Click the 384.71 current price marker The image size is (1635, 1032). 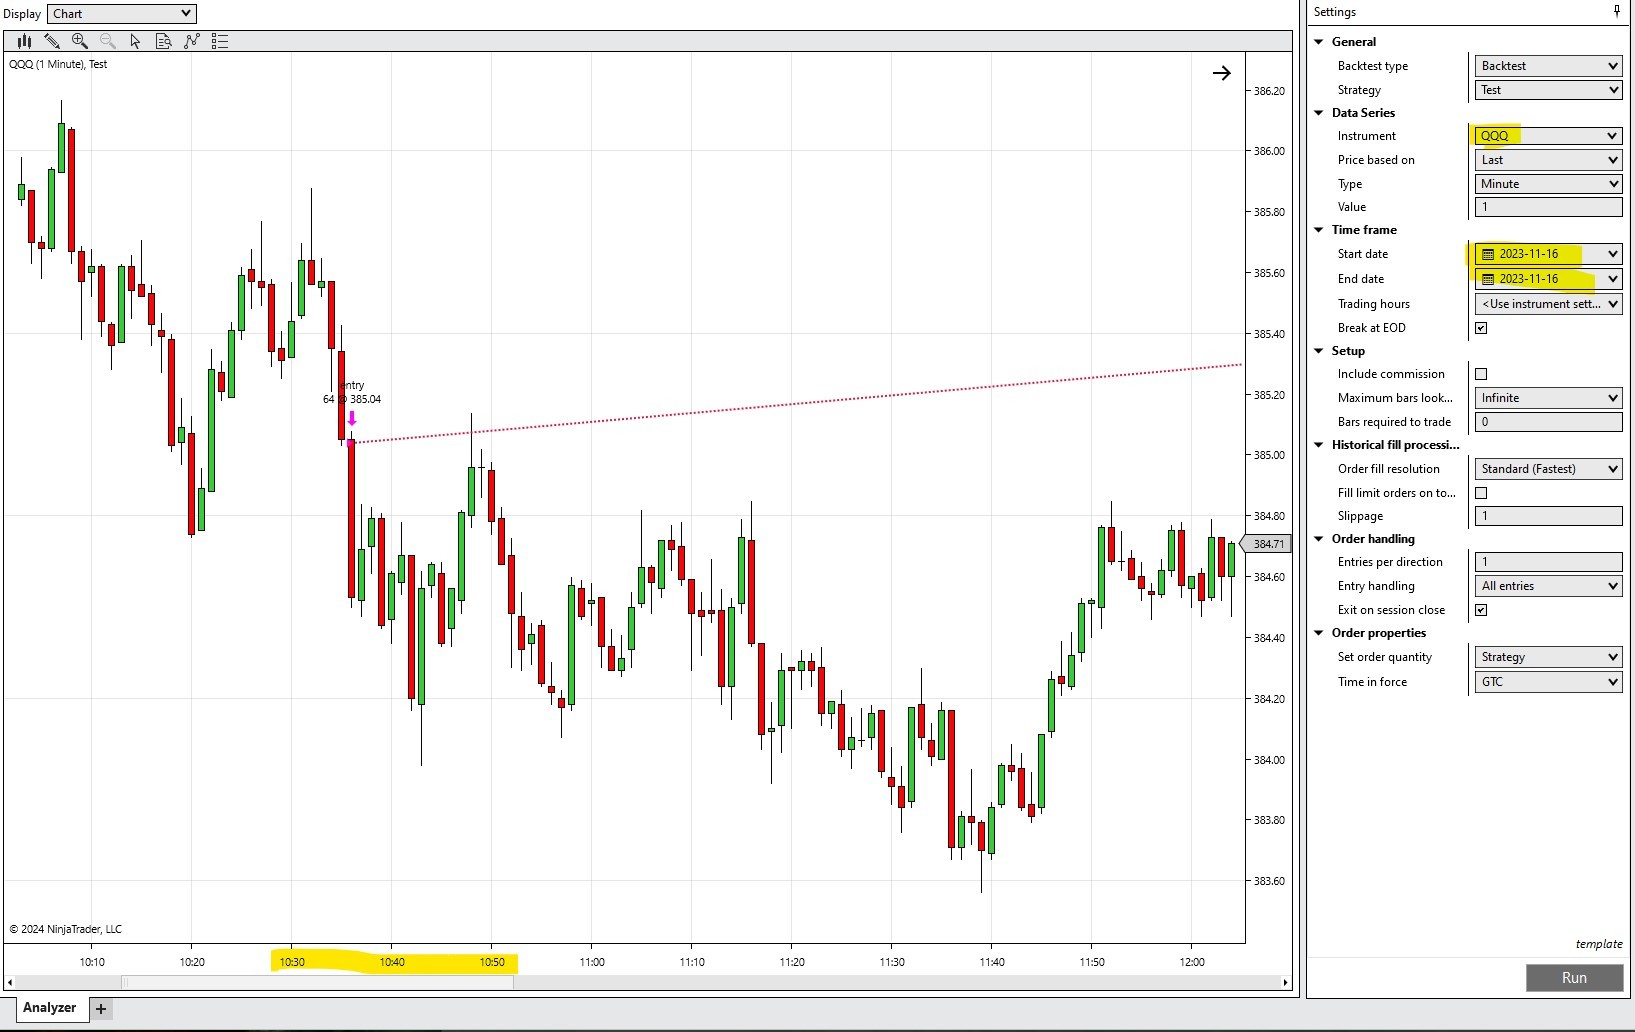[1266, 544]
